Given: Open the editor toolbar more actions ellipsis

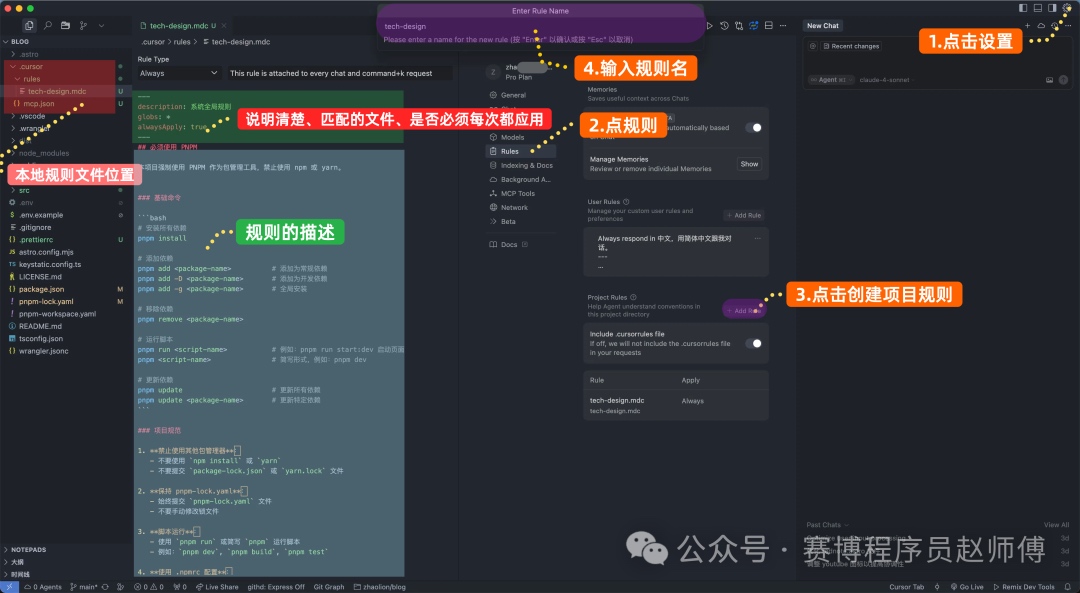Looking at the screenshot, I should click(783, 25).
